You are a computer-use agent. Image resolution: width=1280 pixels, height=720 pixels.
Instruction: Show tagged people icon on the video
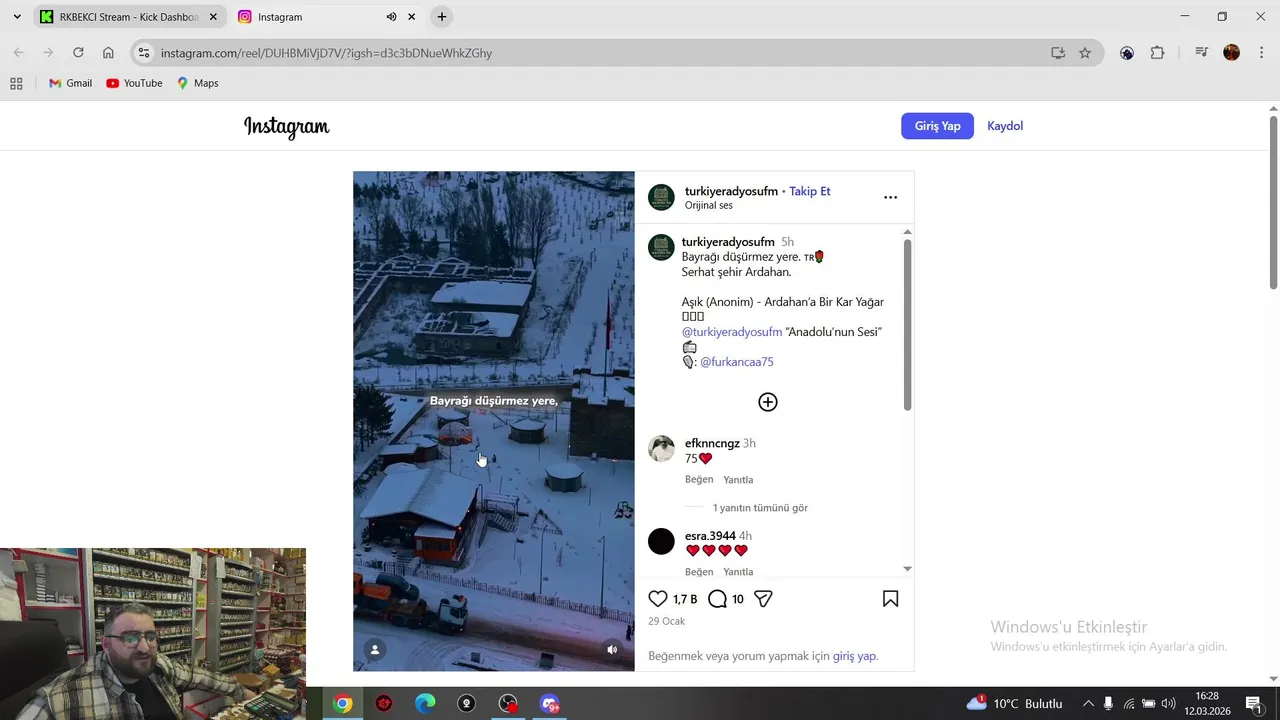375,649
